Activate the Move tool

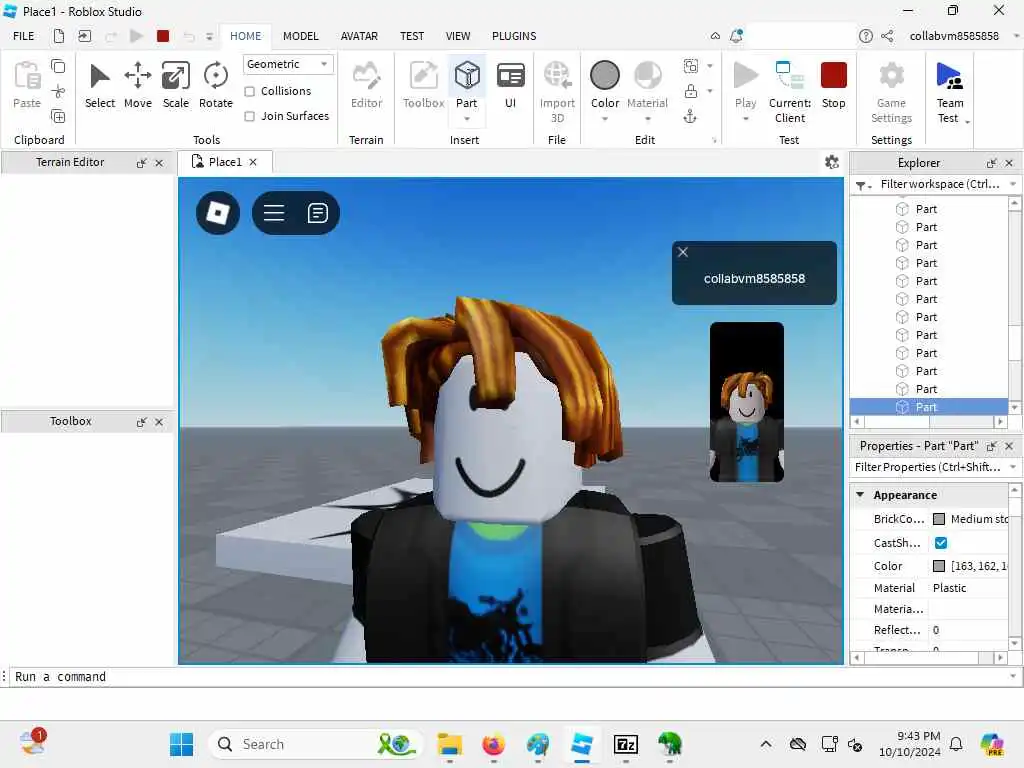(138, 85)
